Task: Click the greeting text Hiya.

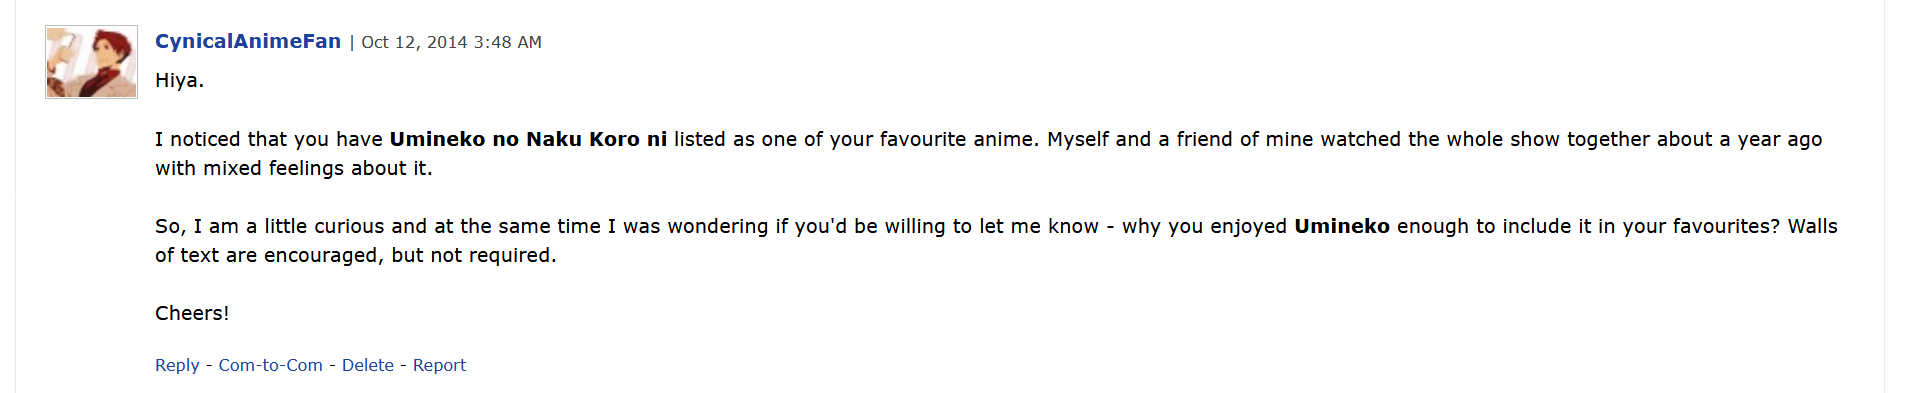Action: coord(180,81)
